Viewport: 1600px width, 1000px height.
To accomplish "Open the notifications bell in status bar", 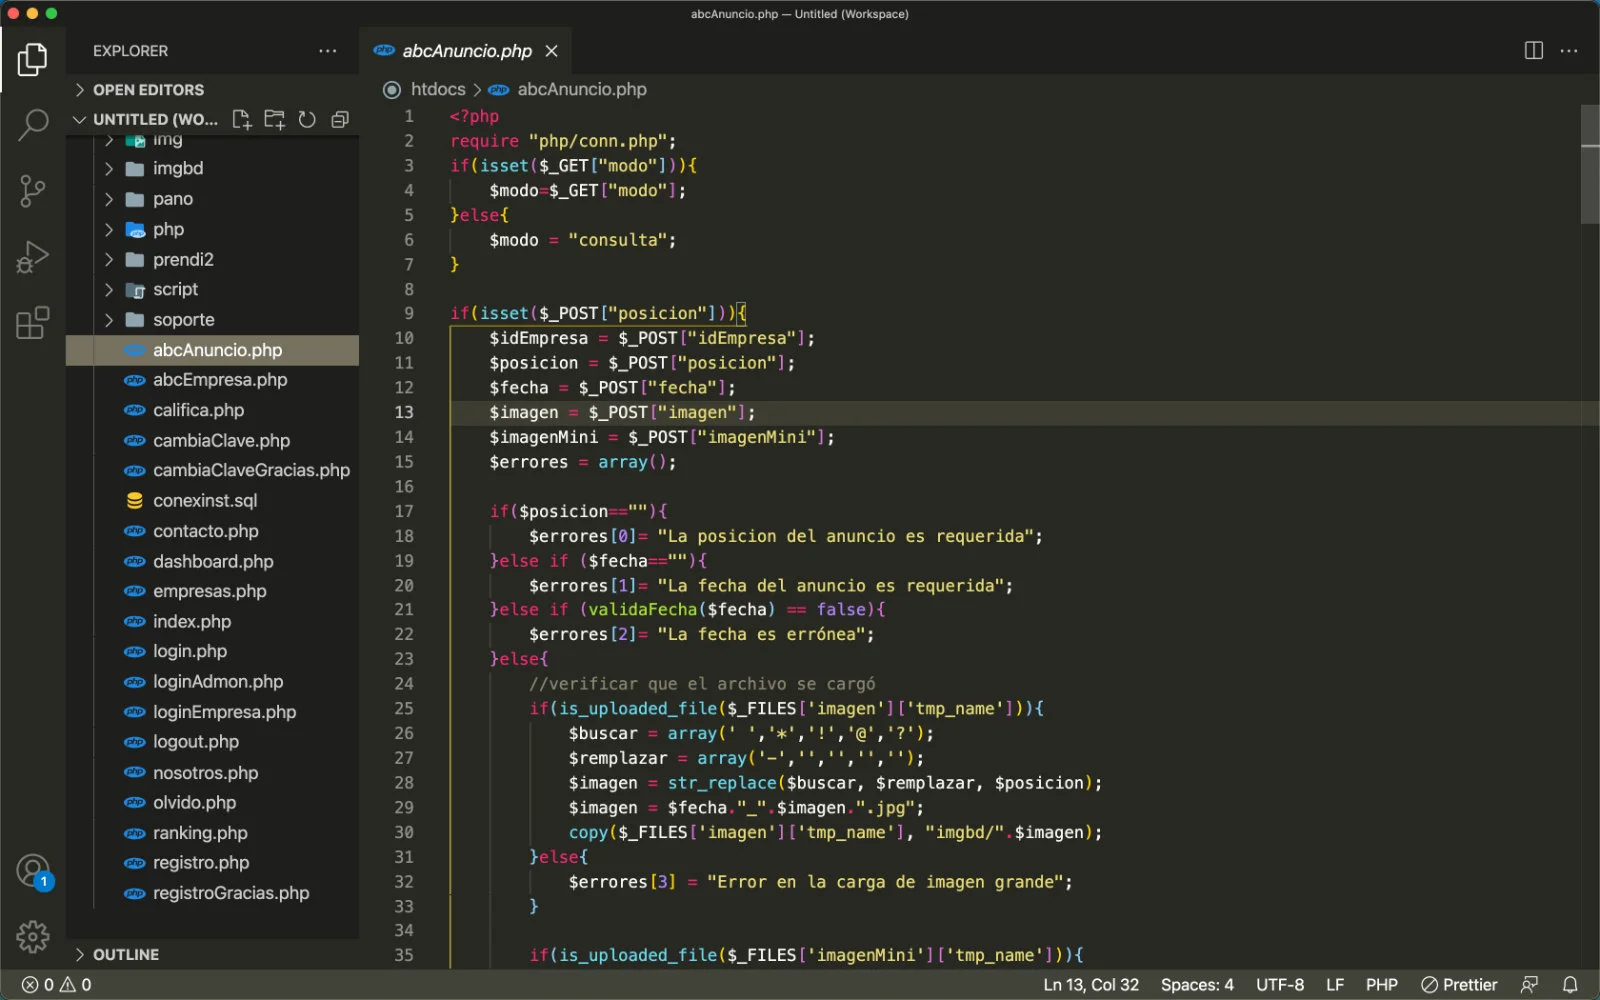I will (x=1570, y=985).
